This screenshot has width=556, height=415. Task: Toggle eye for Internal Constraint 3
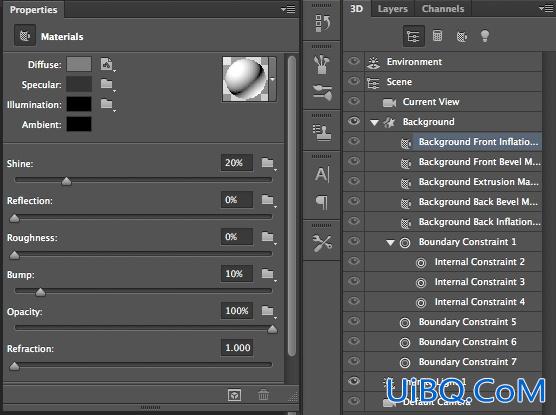[x=354, y=281]
